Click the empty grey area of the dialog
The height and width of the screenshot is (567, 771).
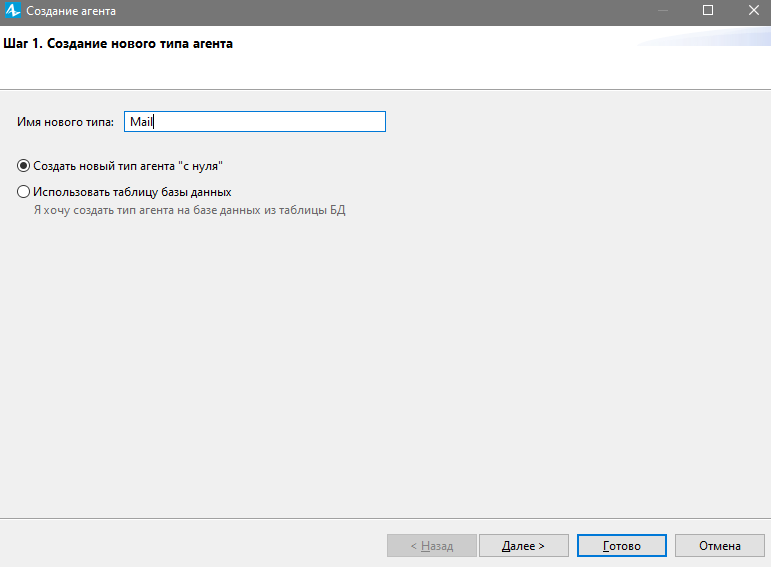click(386, 369)
